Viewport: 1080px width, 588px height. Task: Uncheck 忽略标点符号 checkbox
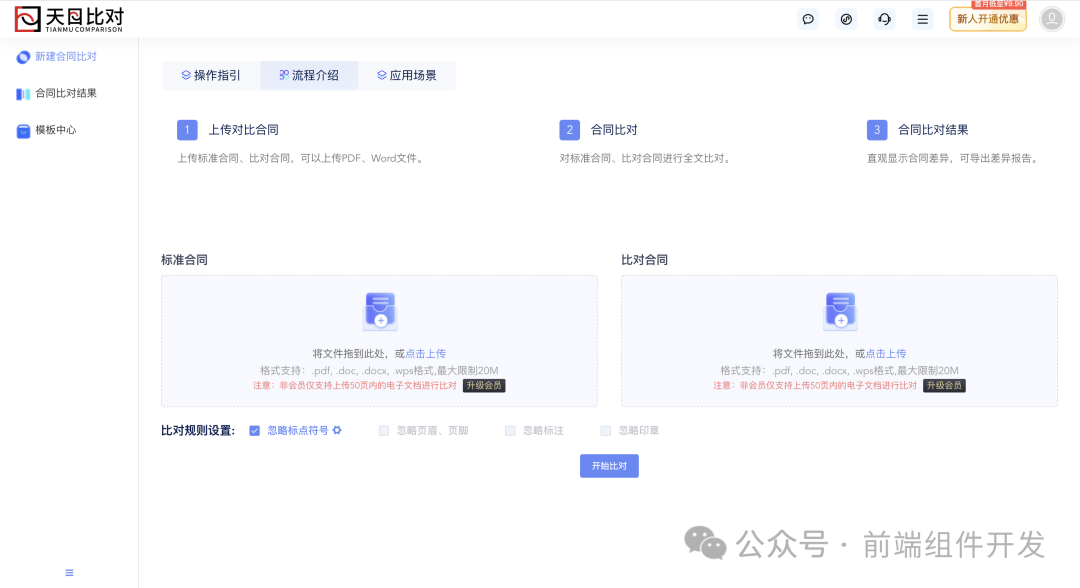click(x=255, y=430)
